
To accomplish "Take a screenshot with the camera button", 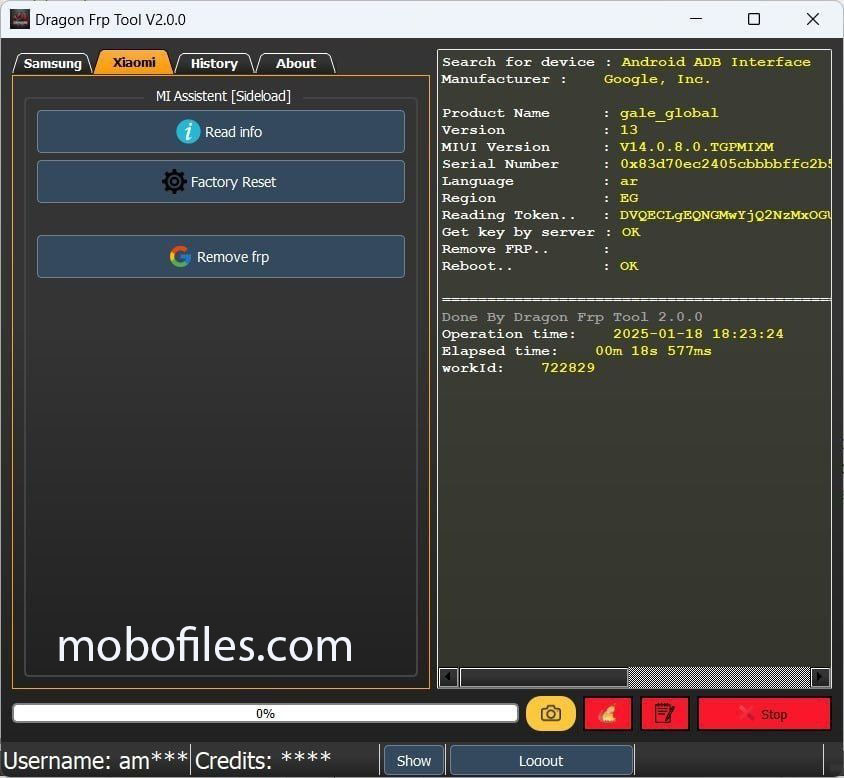I will point(551,713).
